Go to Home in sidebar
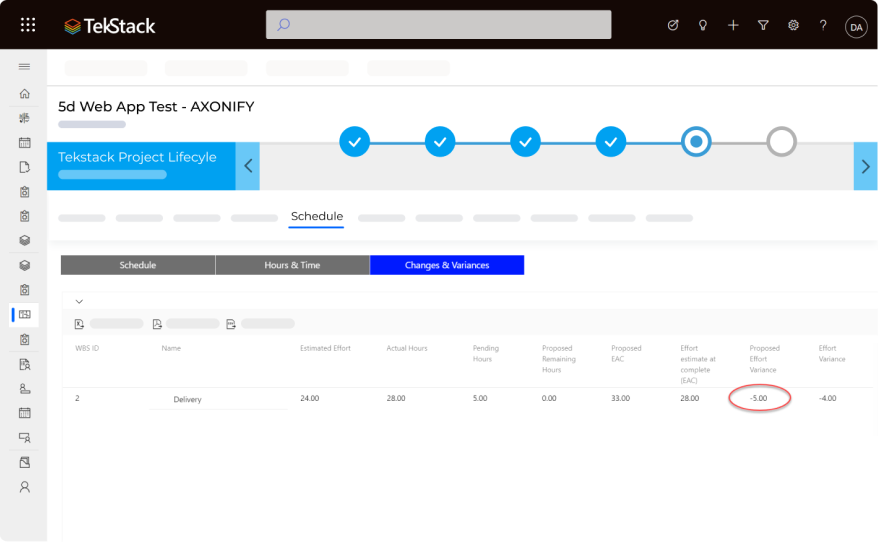Image resolution: width=878 pixels, height=542 pixels. [x=25, y=94]
